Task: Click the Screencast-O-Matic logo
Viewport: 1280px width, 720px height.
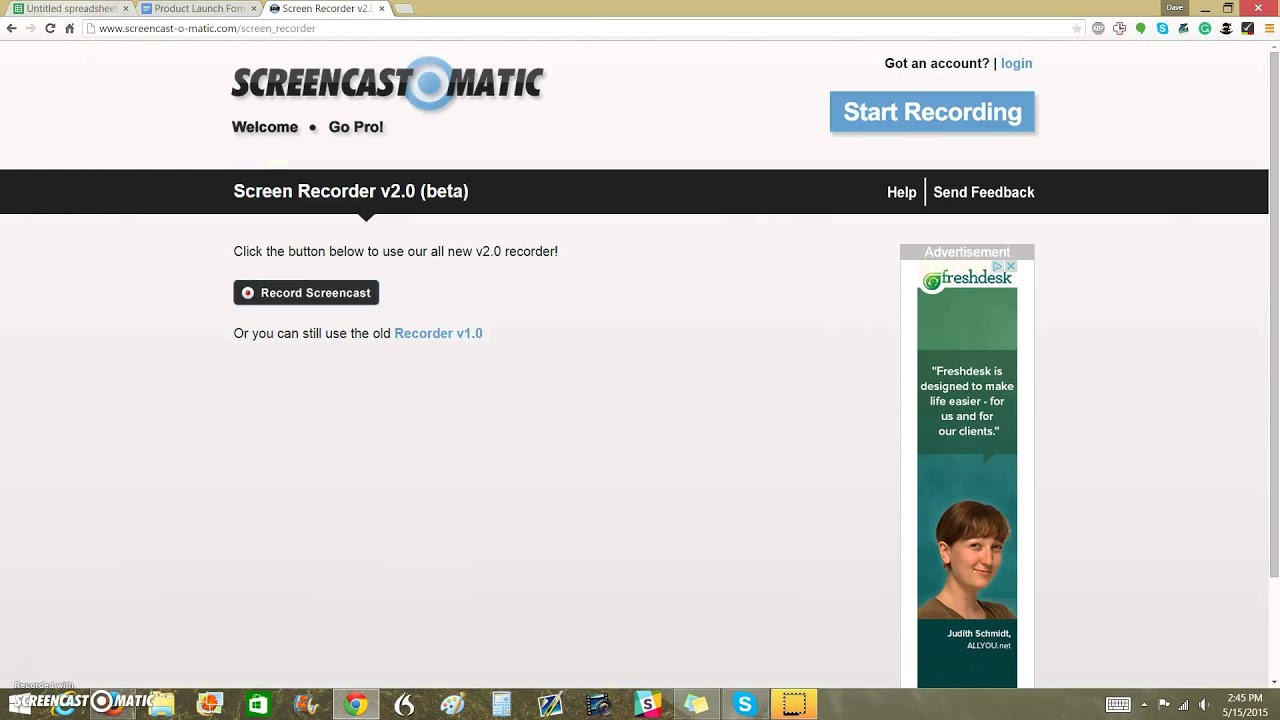Action: [x=388, y=83]
